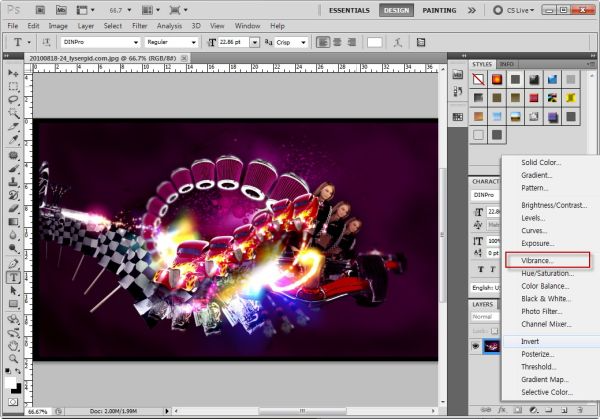Create a new layer via panel icon
Screen dimensions: 600x419
pyautogui.click(x=564, y=410)
